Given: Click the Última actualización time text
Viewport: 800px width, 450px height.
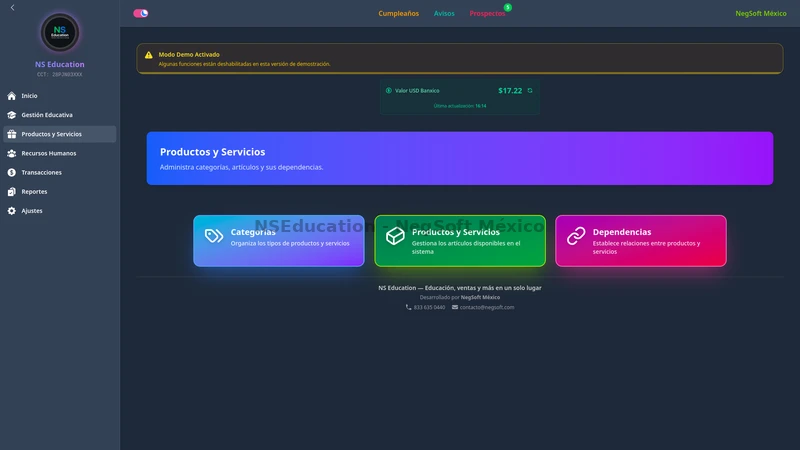Looking at the screenshot, I should point(460,106).
